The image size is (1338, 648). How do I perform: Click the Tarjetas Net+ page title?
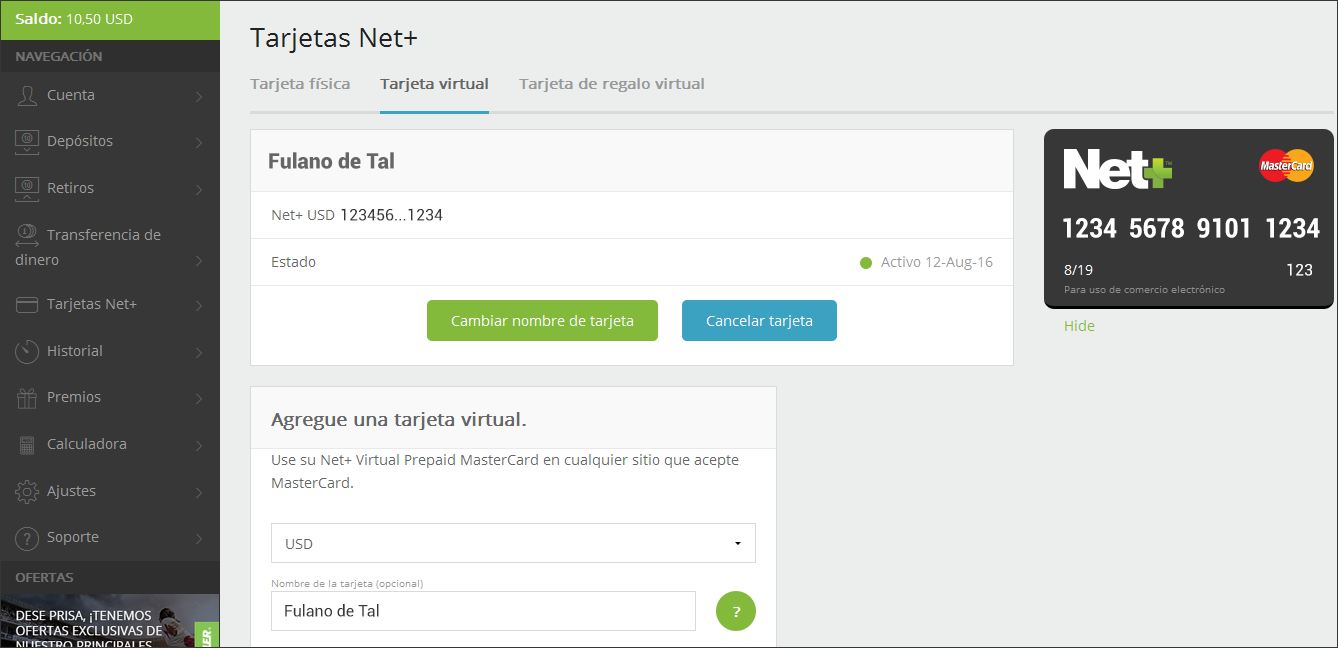pos(334,38)
